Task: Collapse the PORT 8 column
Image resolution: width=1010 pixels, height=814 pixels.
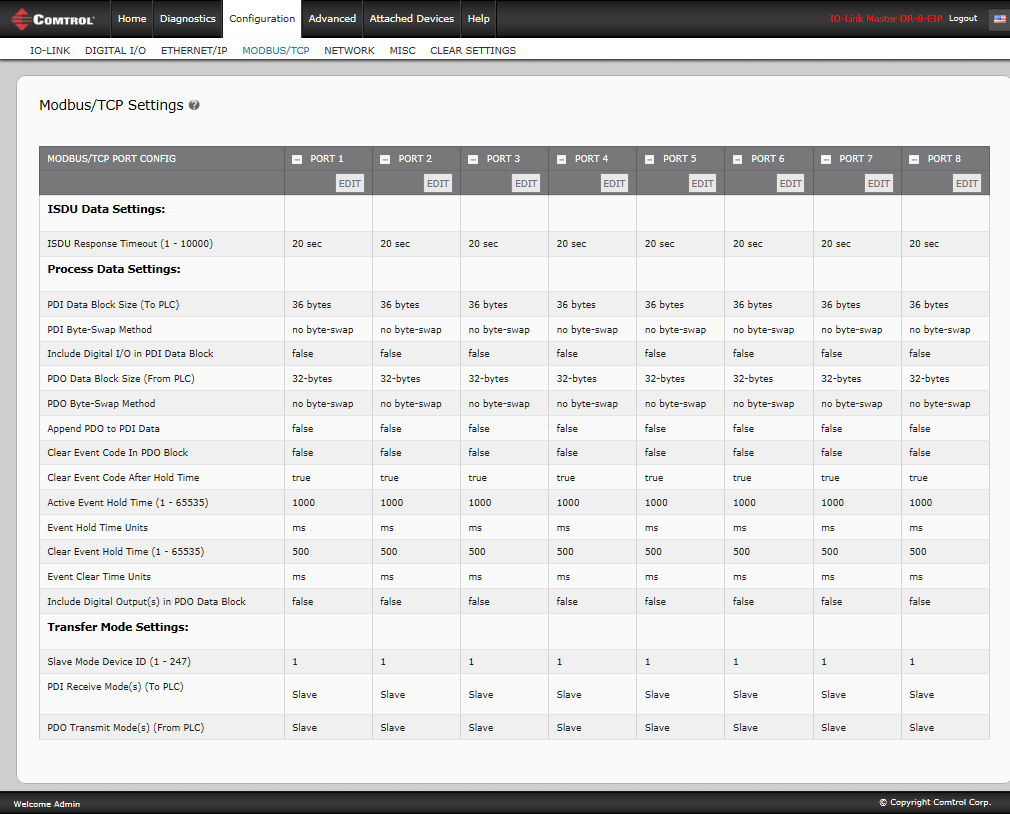Action: coord(914,159)
